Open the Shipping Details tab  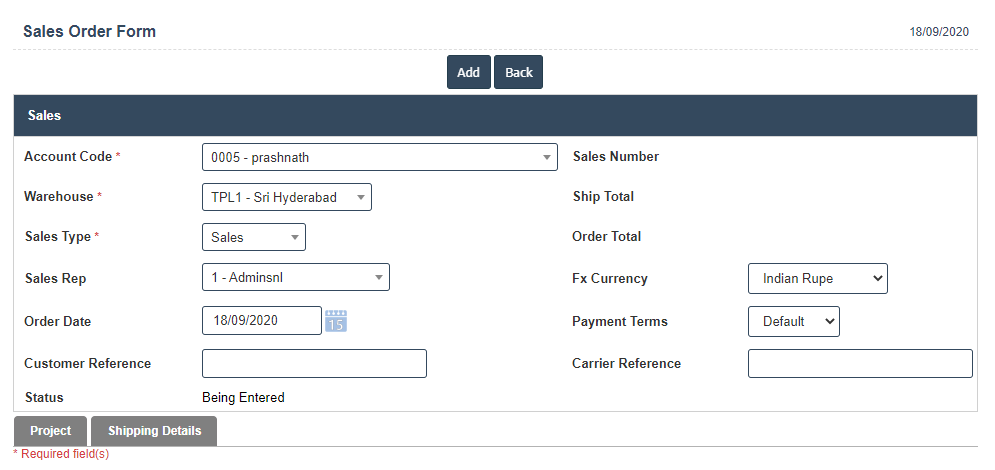tap(154, 431)
